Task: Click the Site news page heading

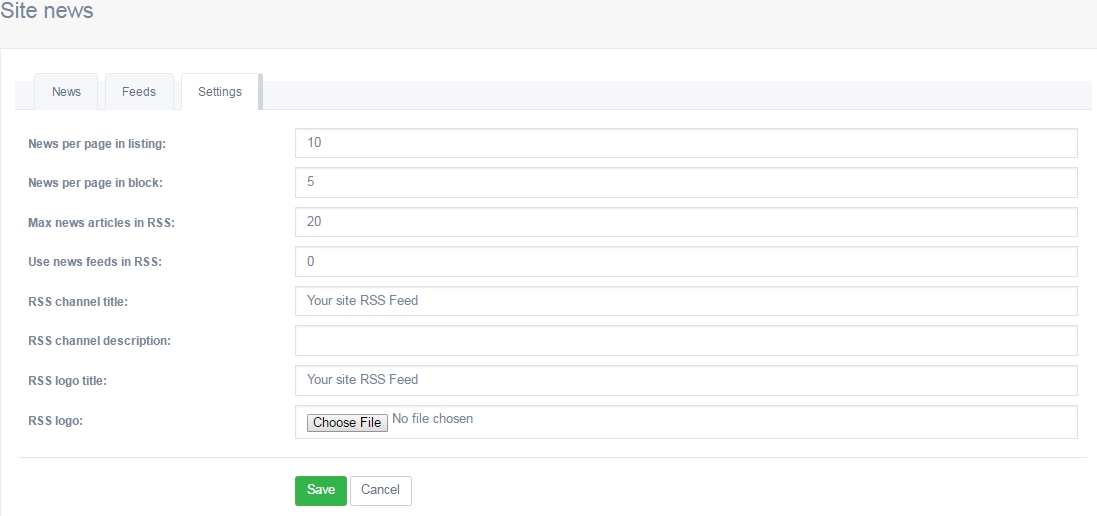Action: coord(46,11)
